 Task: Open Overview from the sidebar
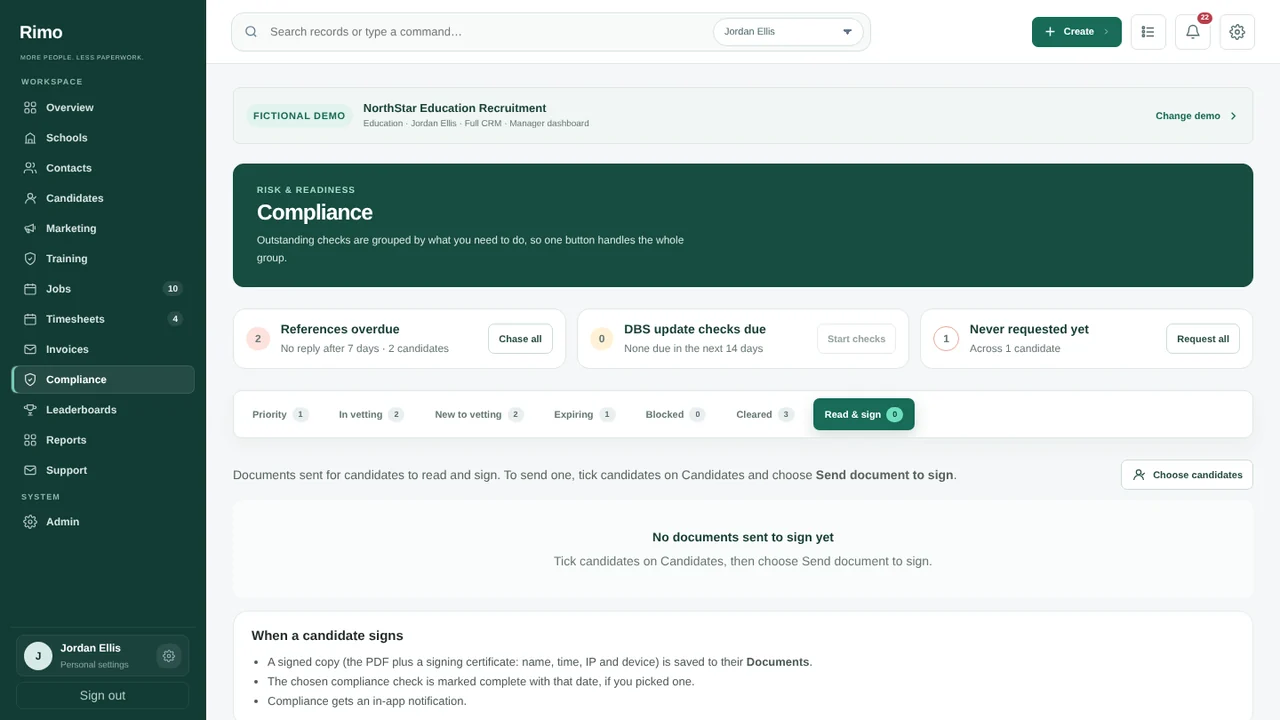103,108
